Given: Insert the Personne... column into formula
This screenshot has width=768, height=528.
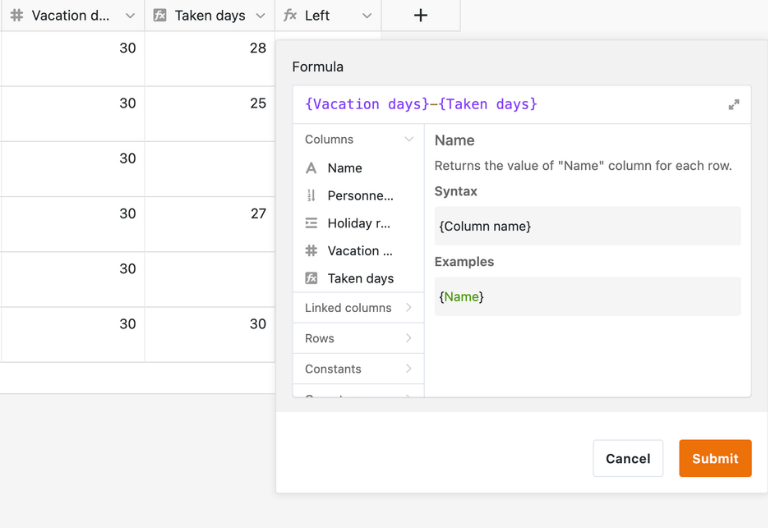Looking at the screenshot, I should point(358,195).
